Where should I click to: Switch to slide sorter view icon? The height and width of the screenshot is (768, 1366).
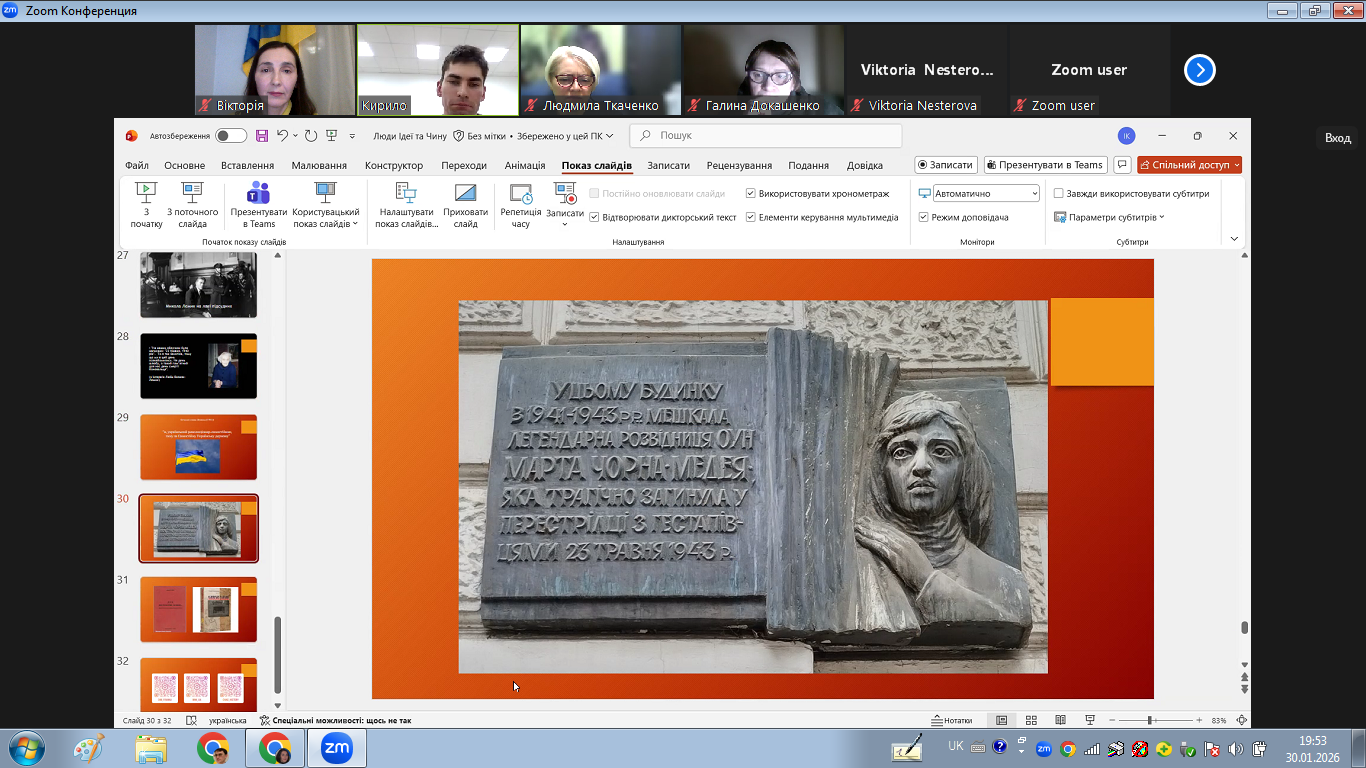point(1031,720)
